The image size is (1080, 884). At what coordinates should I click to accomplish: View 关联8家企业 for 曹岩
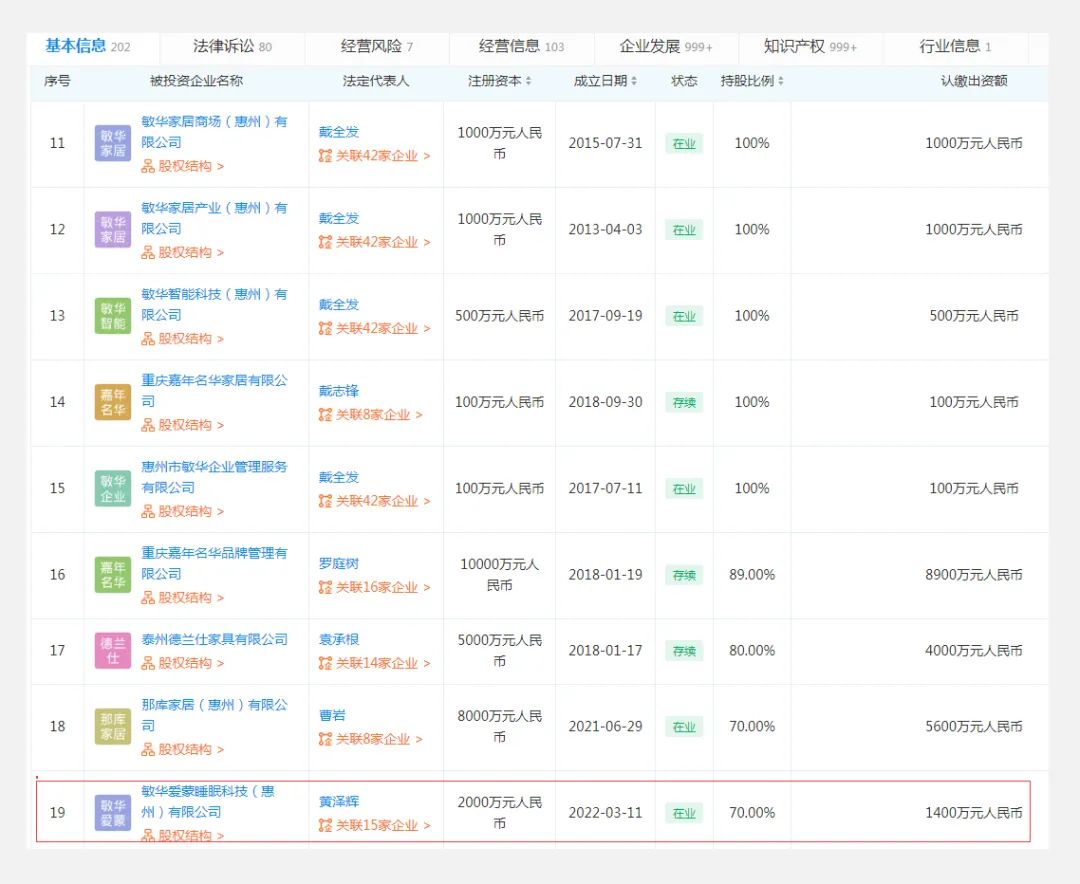tap(371, 739)
